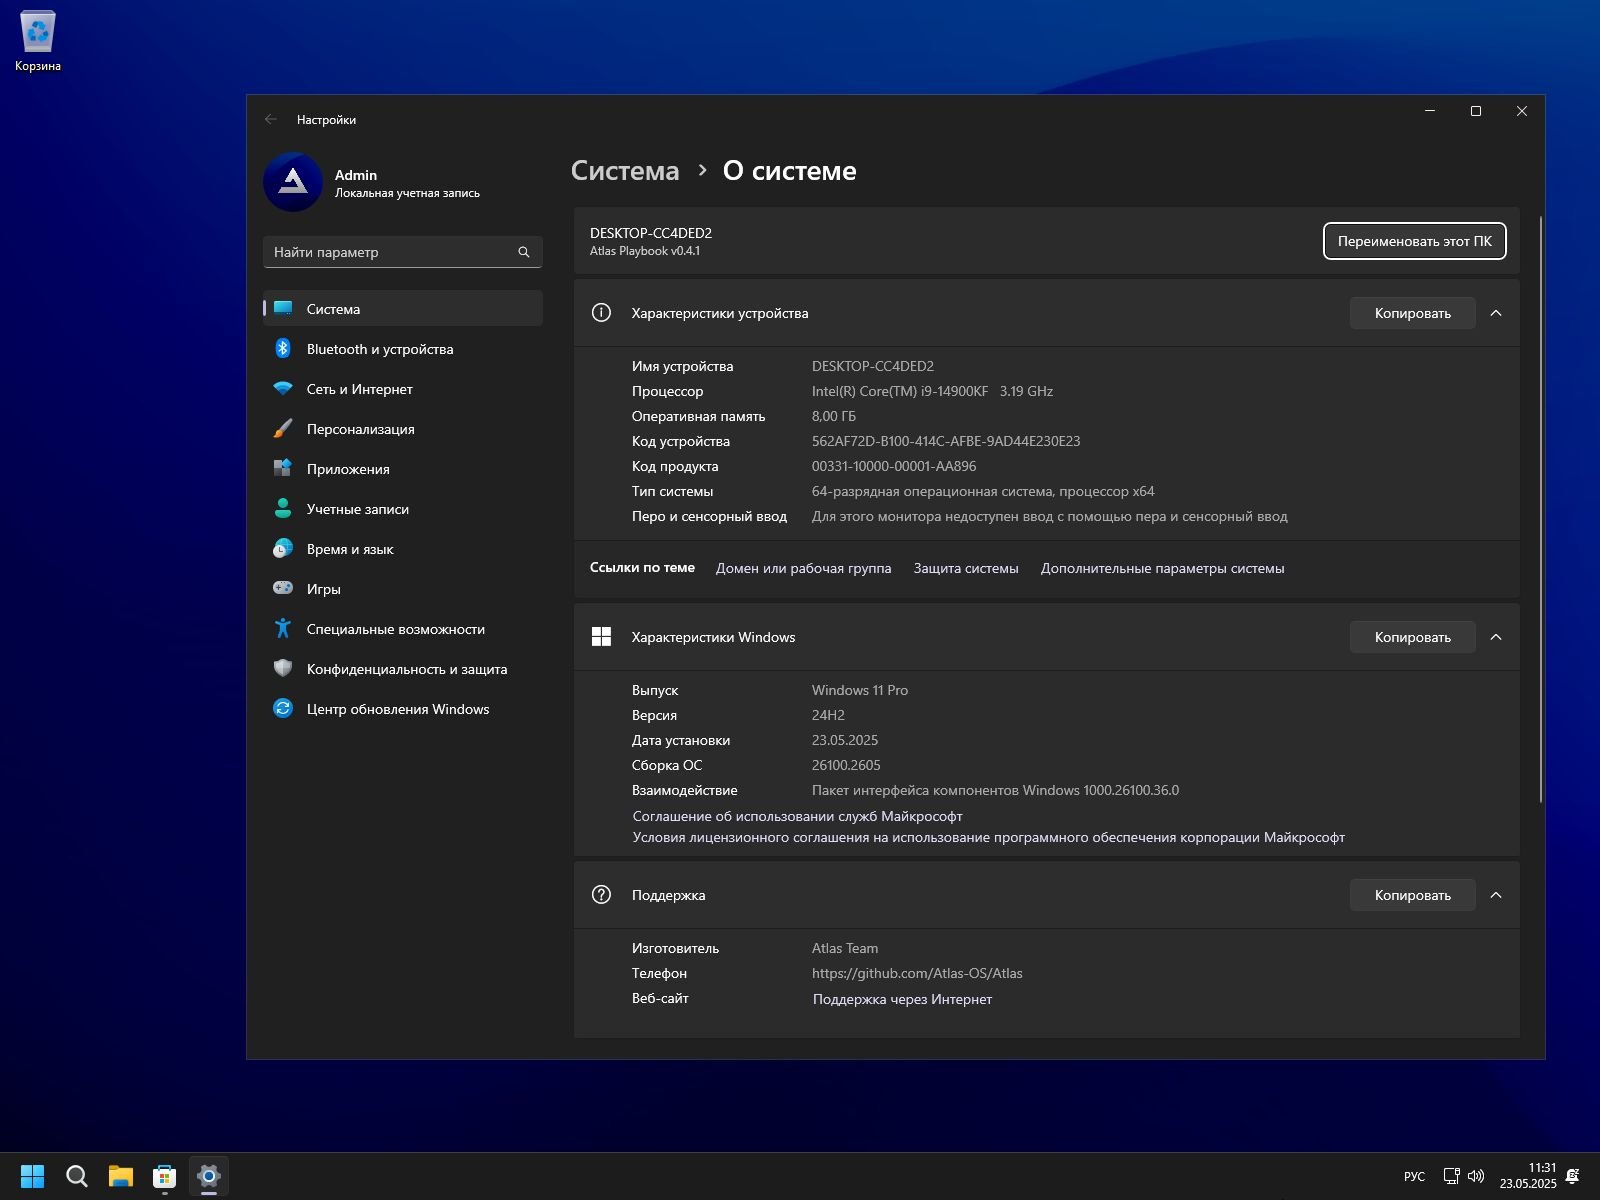The image size is (1600, 1200).
Task: Open taskbar Search
Action: 76,1176
